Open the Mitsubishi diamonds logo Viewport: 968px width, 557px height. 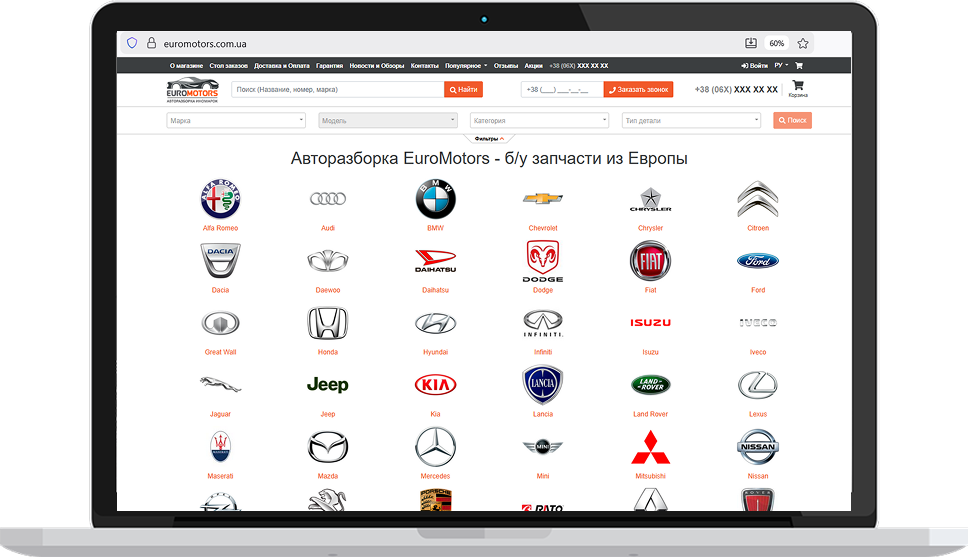(650, 447)
